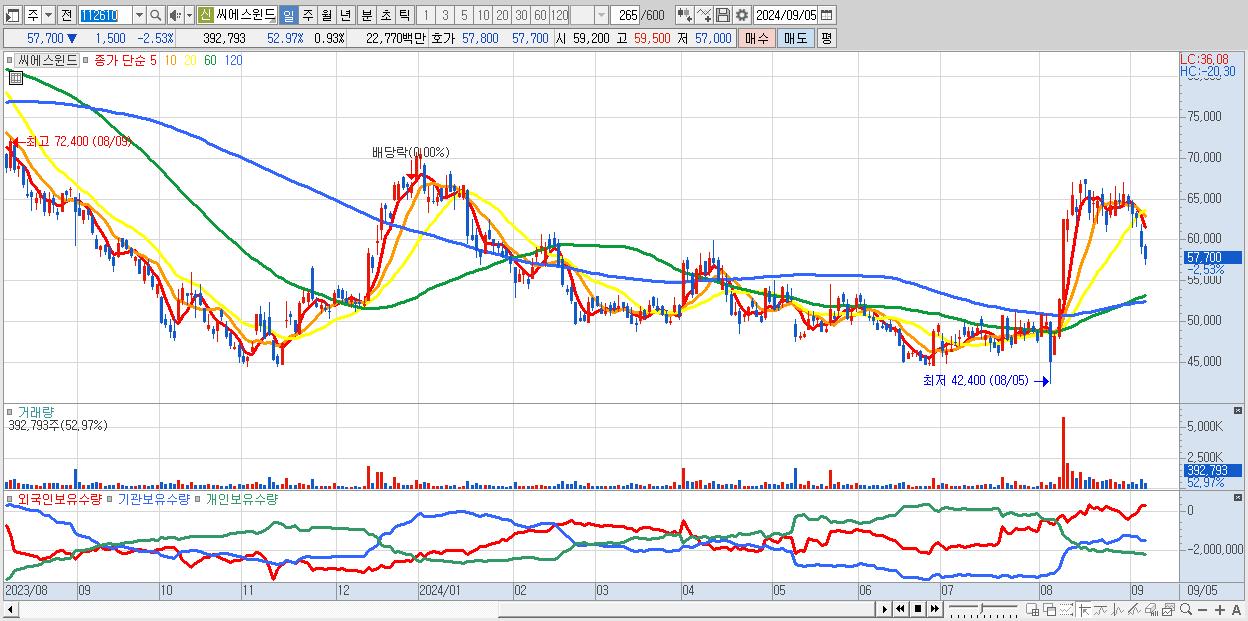
Task: Click the candle count field showing 265
Action: [x=625, y=15]
